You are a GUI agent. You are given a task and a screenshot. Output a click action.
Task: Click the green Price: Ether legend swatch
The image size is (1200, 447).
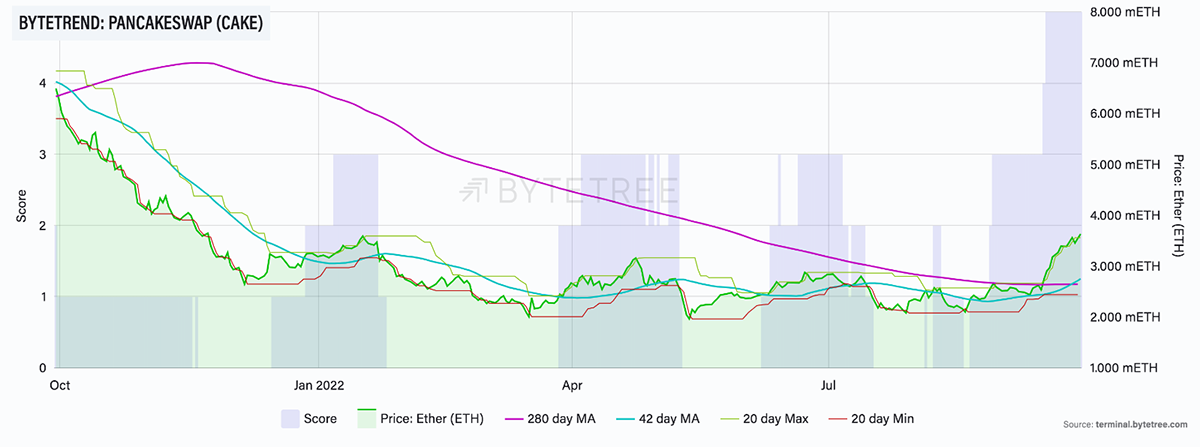[x=367, y=418]
